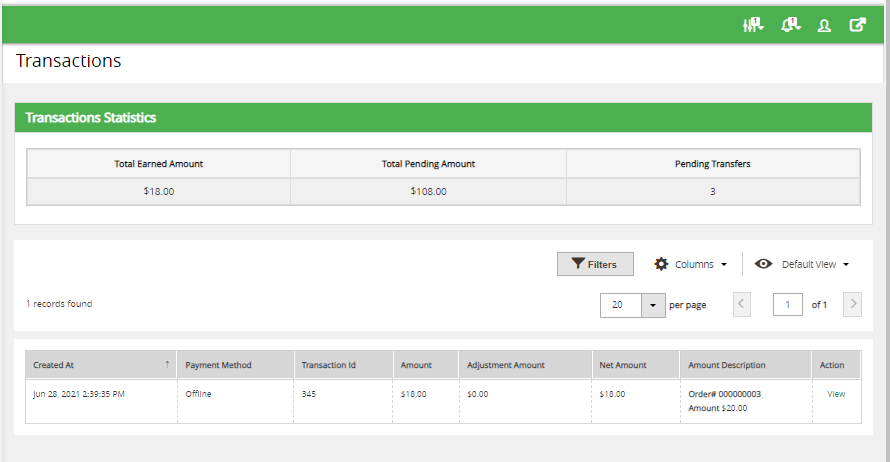Sort by Net Amount column header

623,365
